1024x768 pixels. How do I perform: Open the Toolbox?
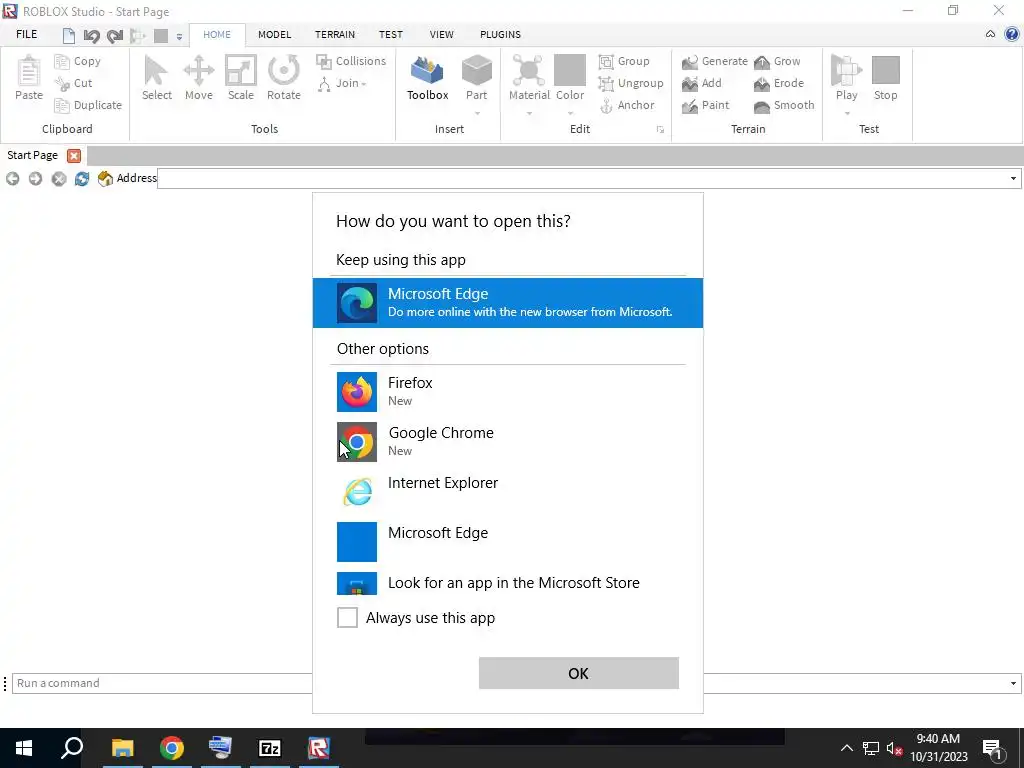(427, 78)
